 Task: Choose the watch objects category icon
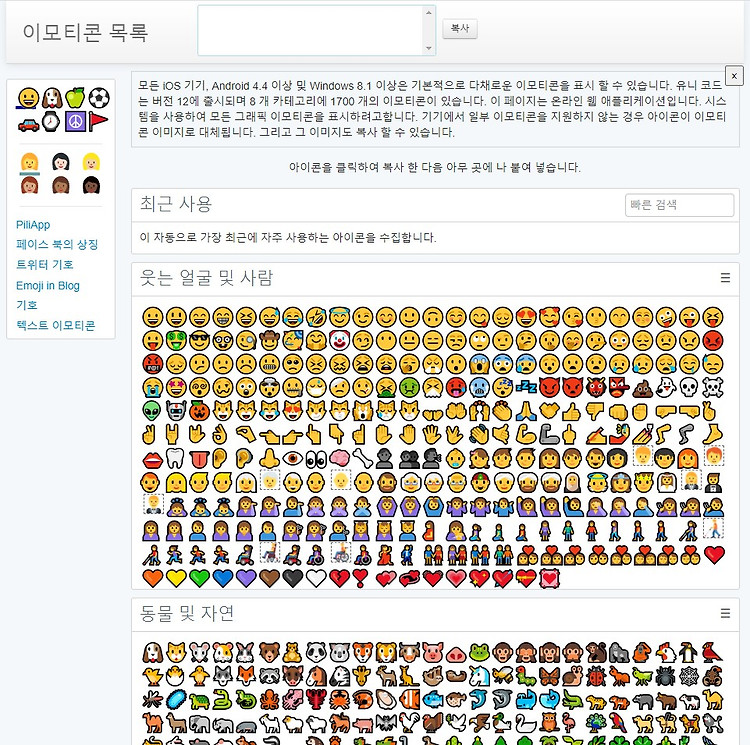click(x=51, y=121)
